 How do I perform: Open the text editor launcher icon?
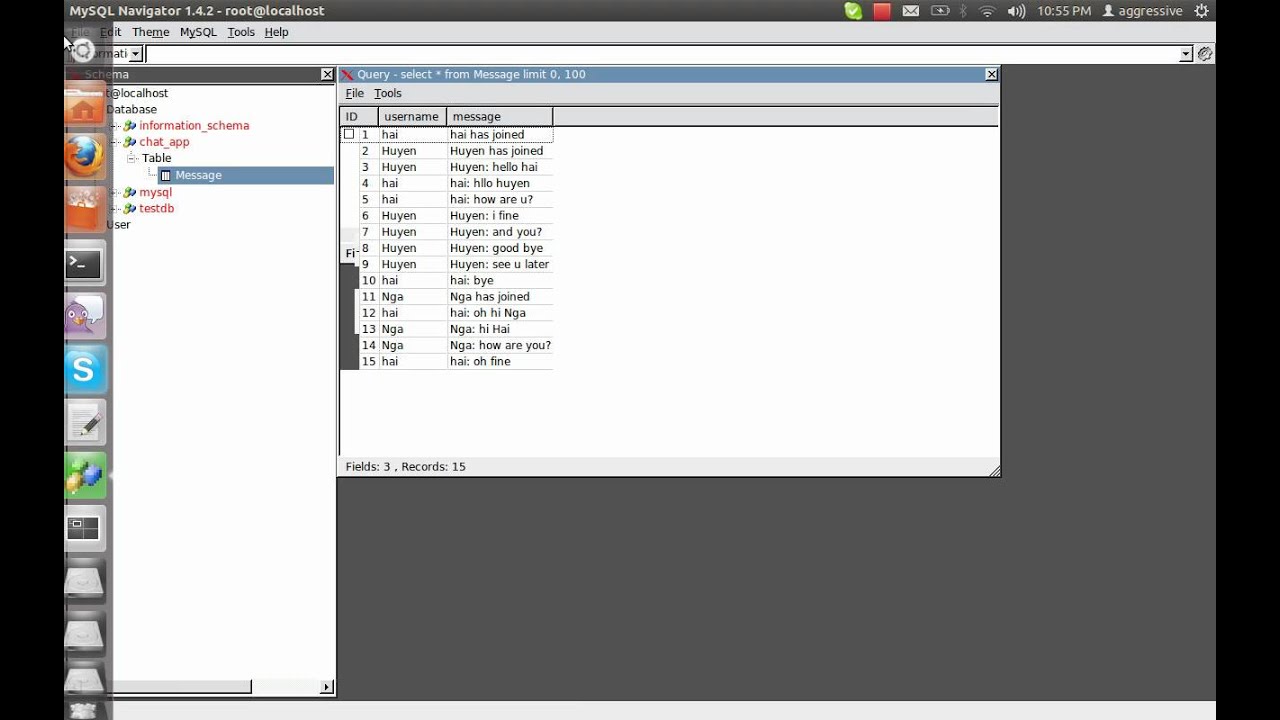click(x=85, y=423)
